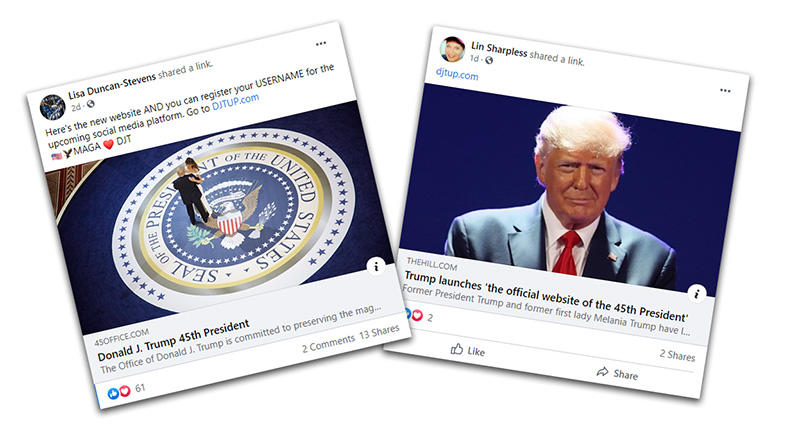The image size is (800, 437).
Task: Click the info icon on the Trump photo
Action: tap(697, 293)
